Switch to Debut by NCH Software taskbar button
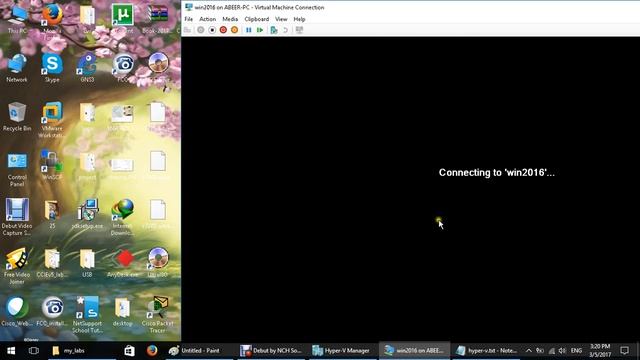This screenshot has height=360, width=640. pos(271,351)
